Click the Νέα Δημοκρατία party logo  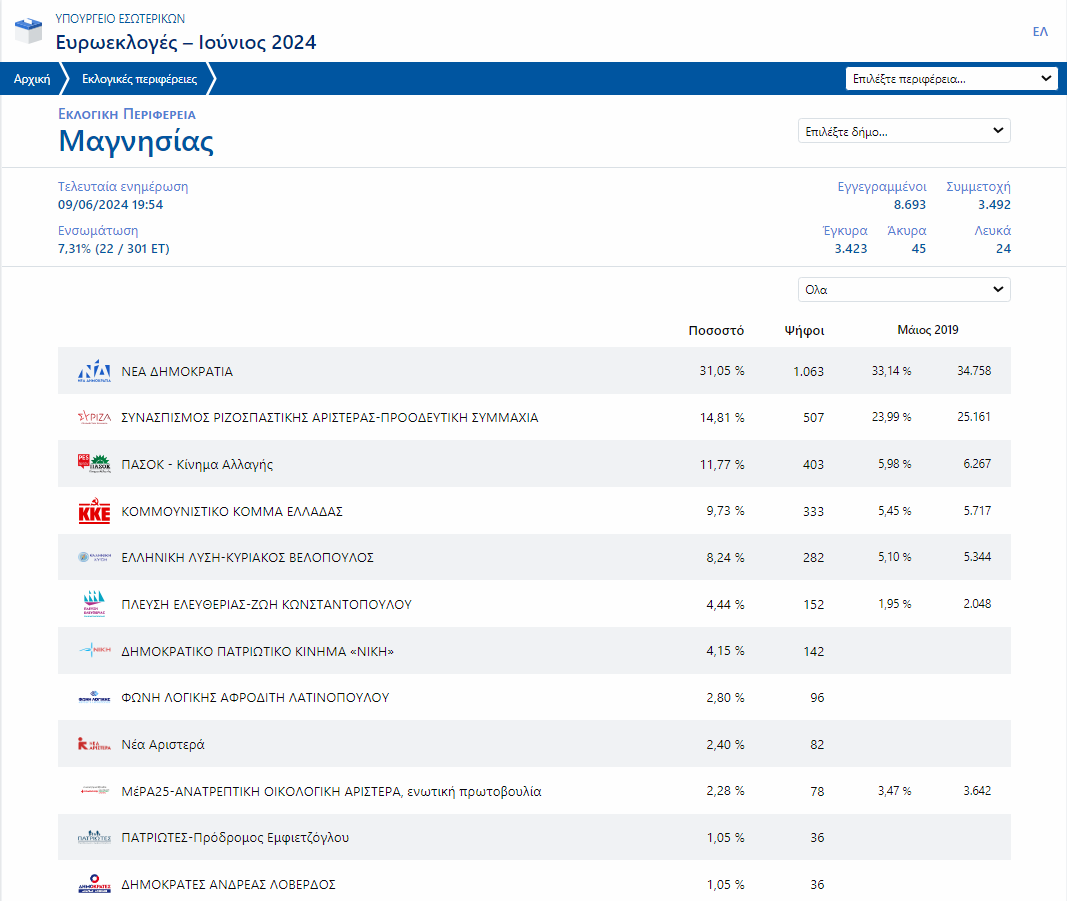[94, 371]
